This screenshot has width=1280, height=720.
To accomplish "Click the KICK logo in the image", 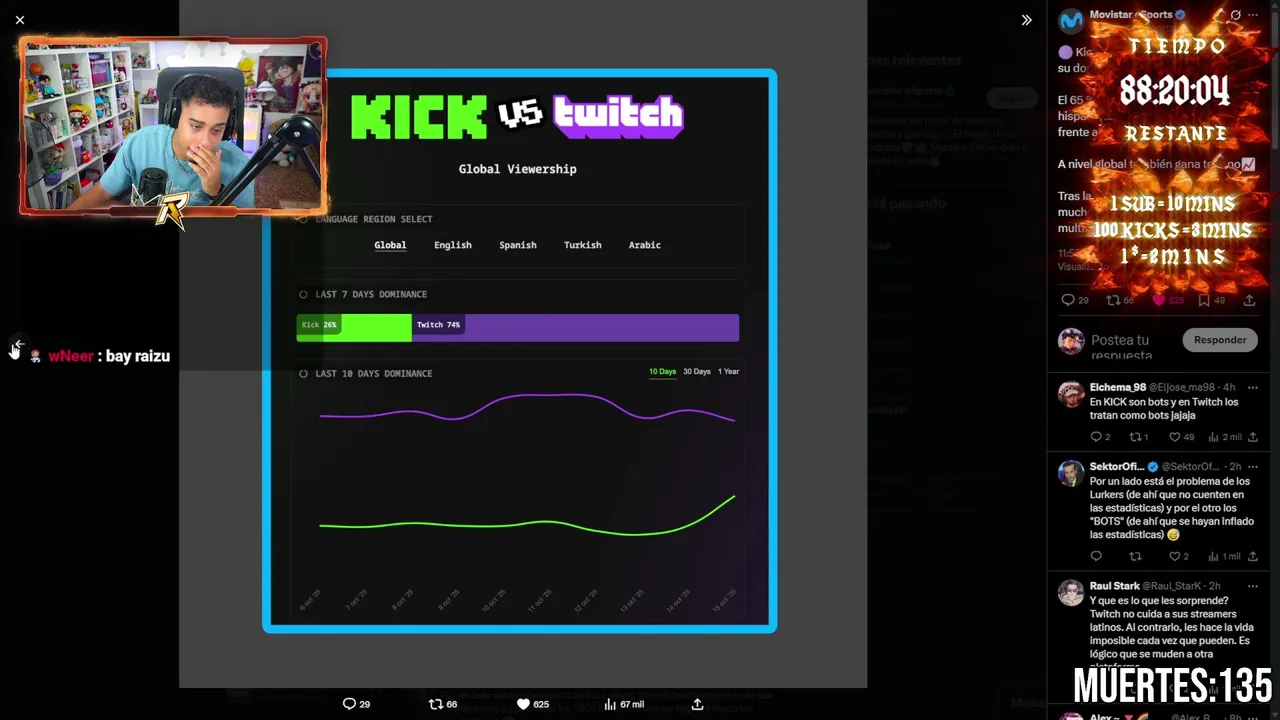I will (x=418, y=117).
